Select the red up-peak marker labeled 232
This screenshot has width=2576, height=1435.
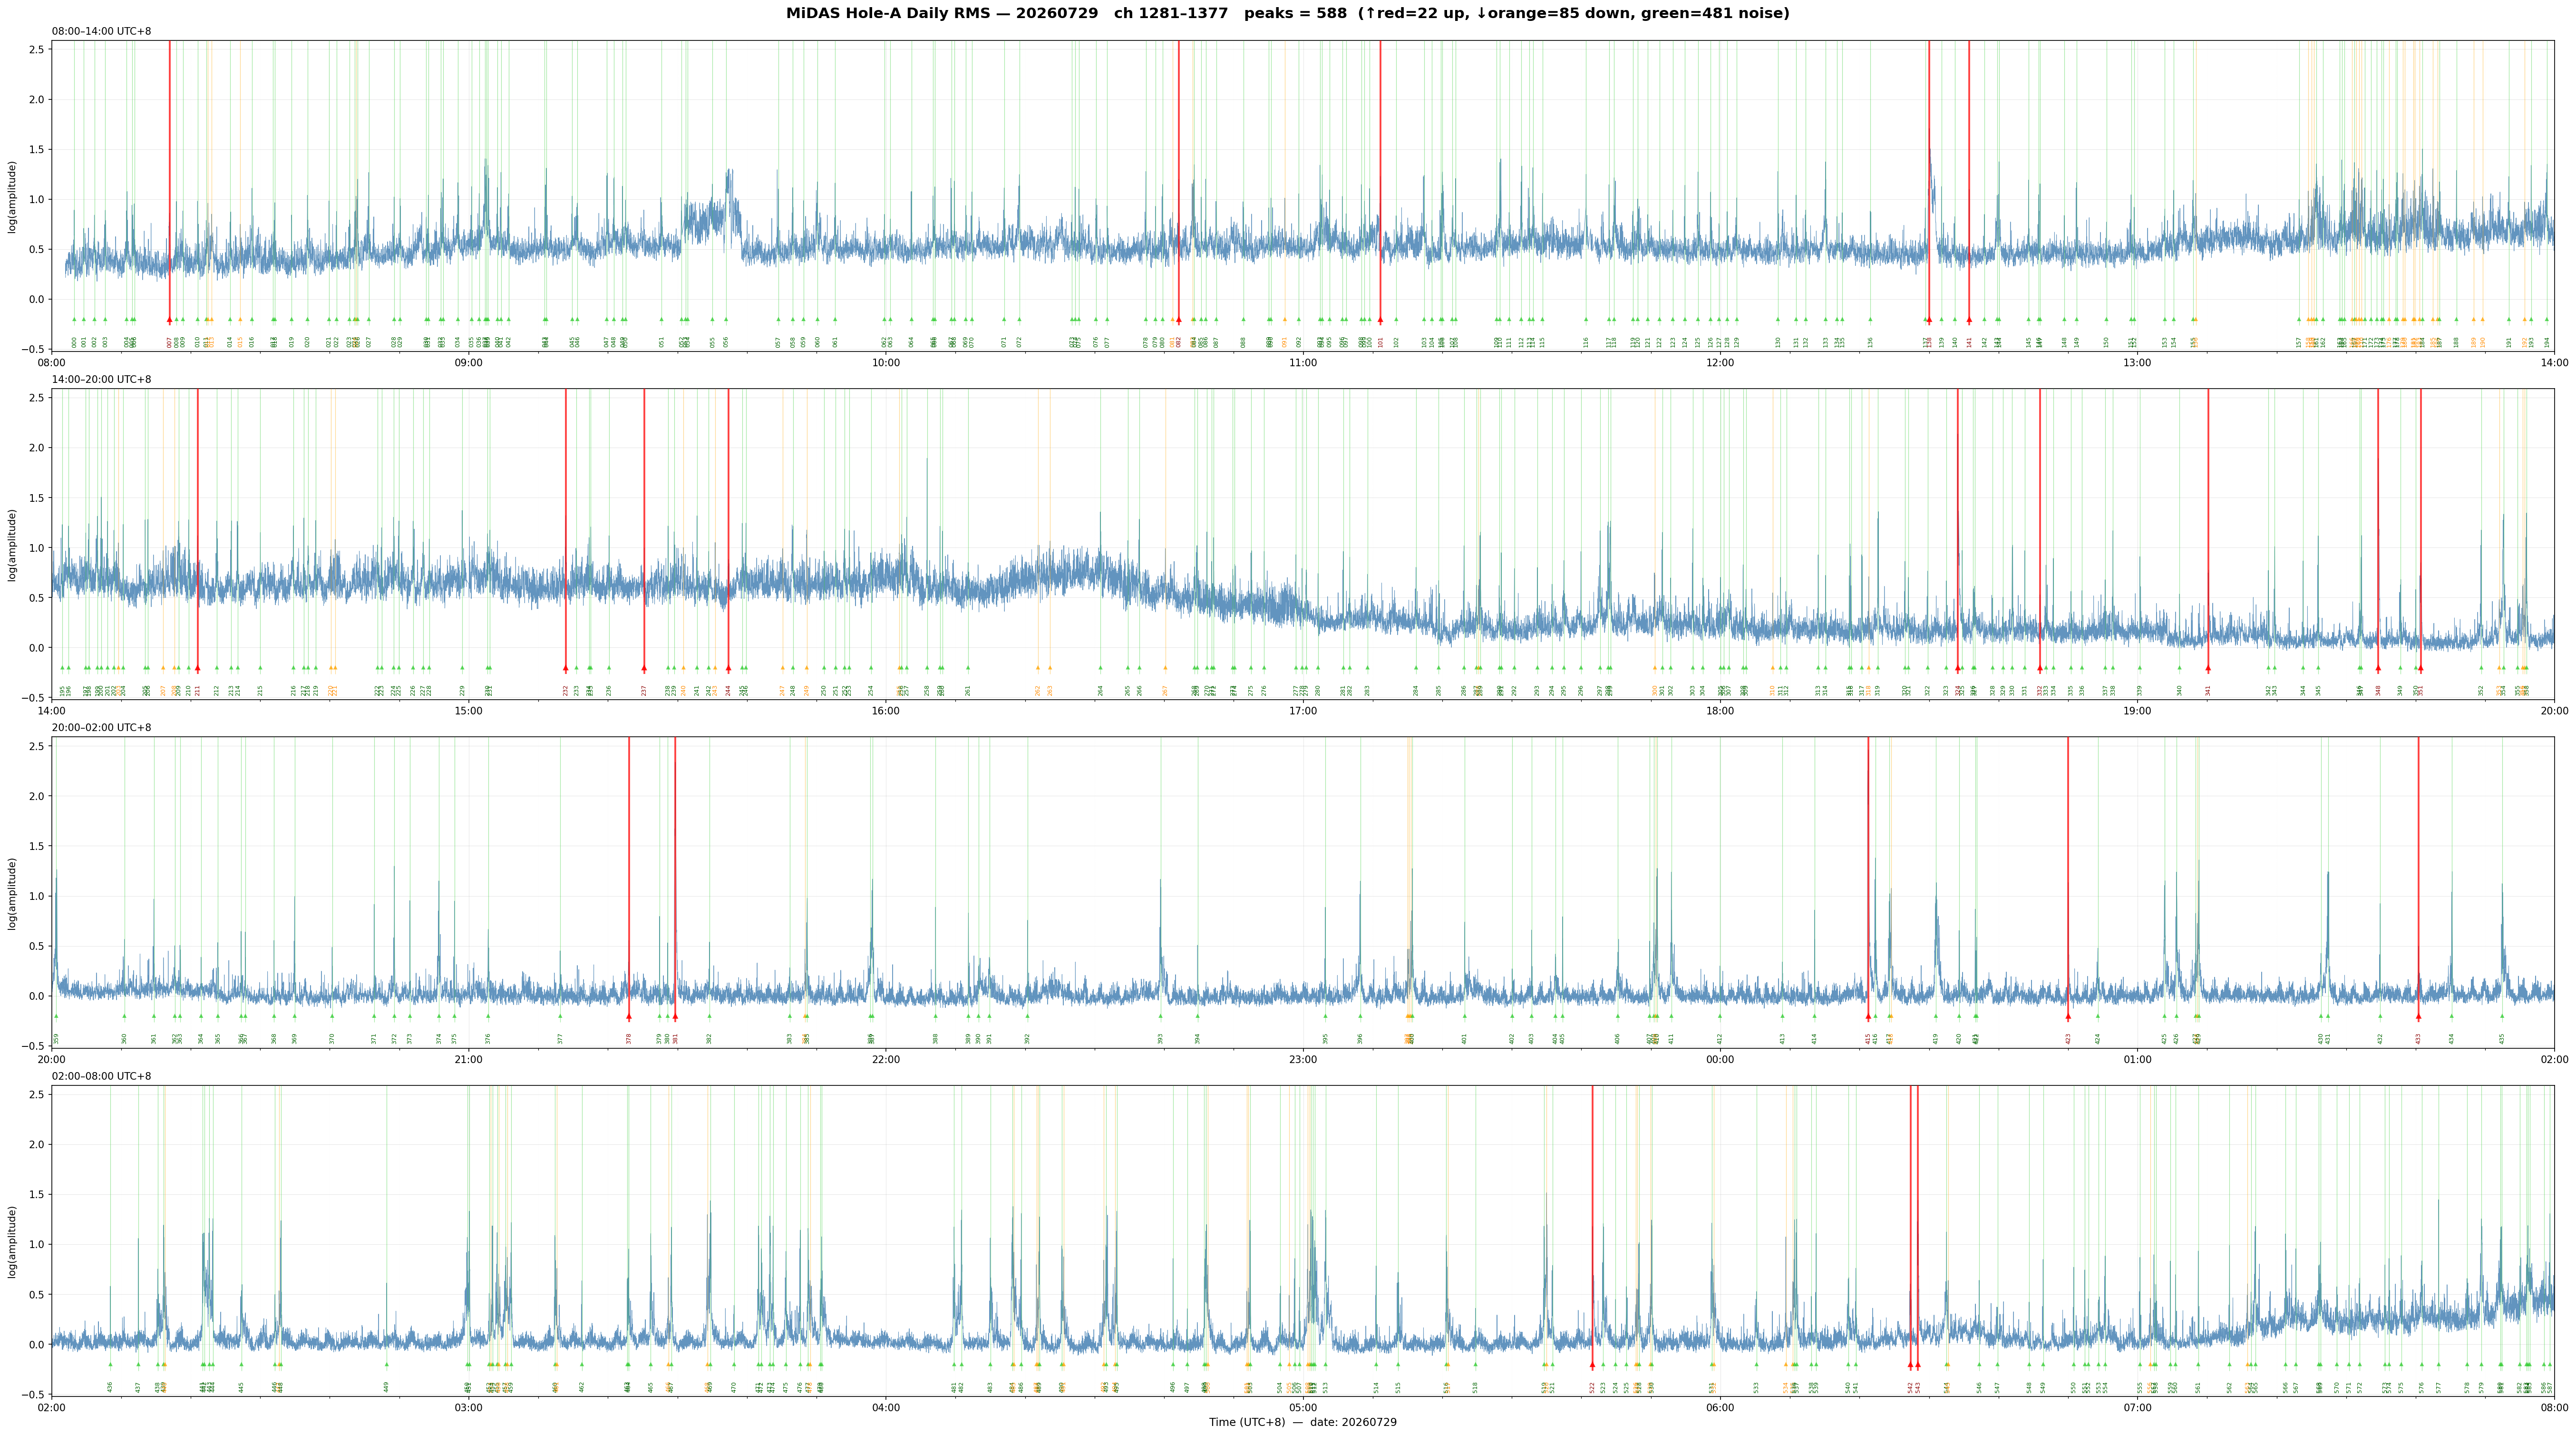pyautogui.click(x=565, y=668)
